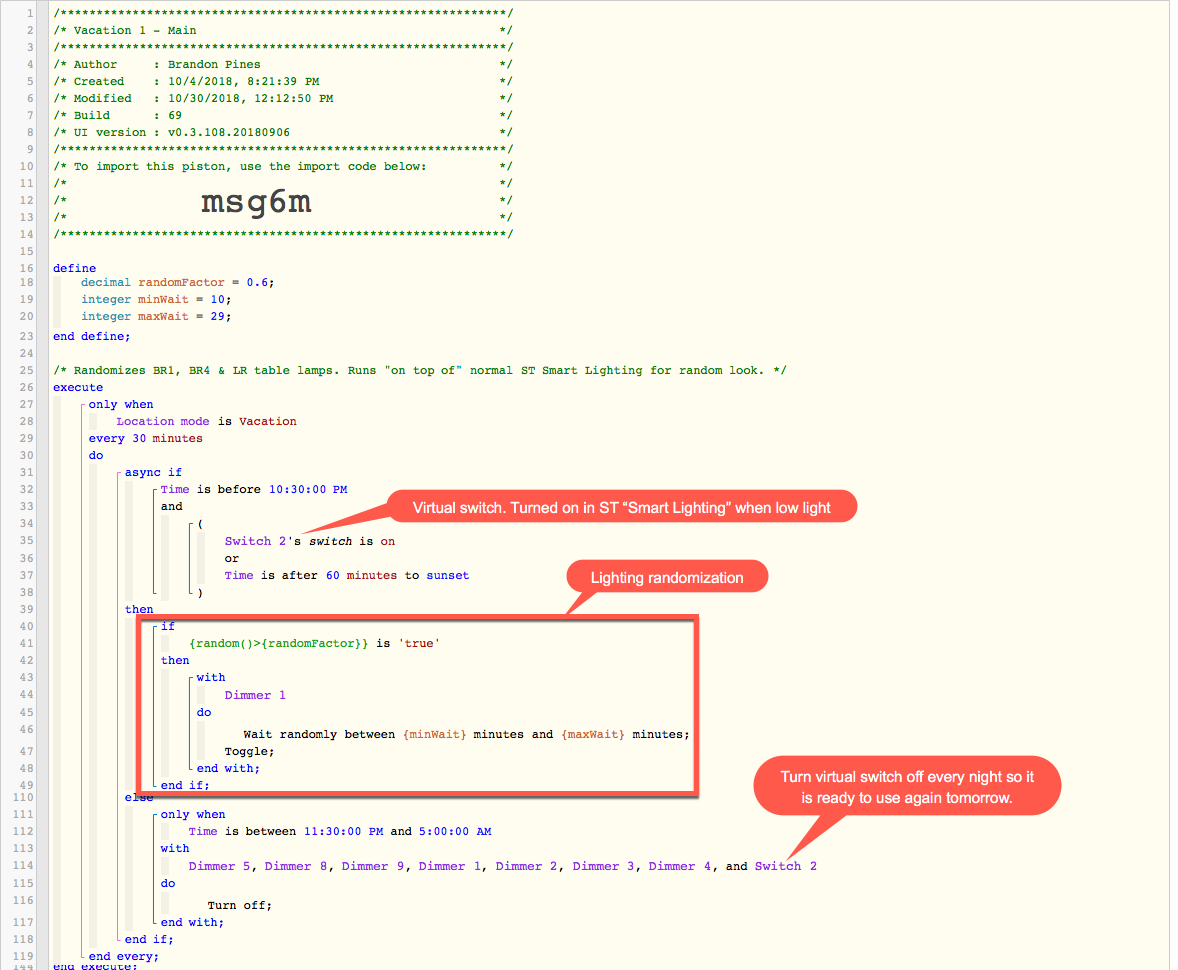Click 'only when' on line 27

[x=121, y=404]
